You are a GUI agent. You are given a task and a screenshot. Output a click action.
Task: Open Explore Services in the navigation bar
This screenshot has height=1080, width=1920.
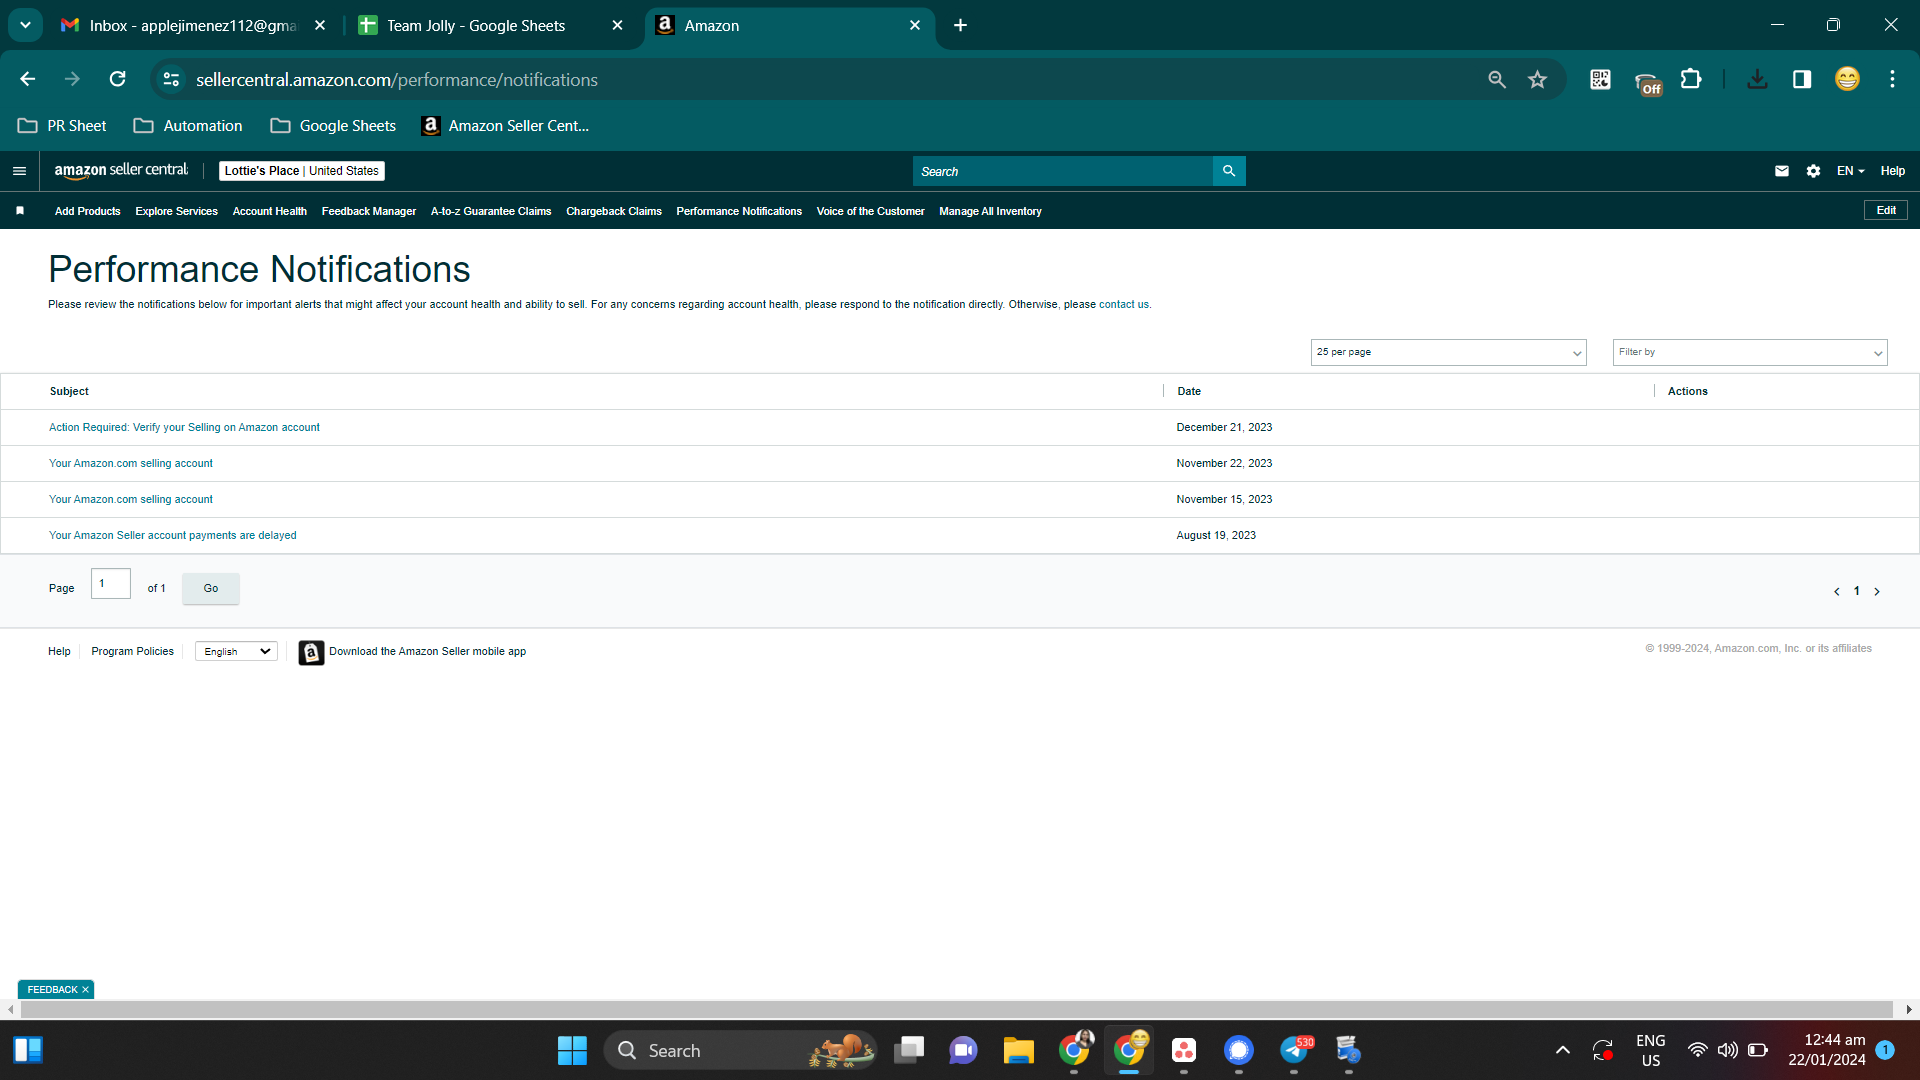click(x=176, y=211)
